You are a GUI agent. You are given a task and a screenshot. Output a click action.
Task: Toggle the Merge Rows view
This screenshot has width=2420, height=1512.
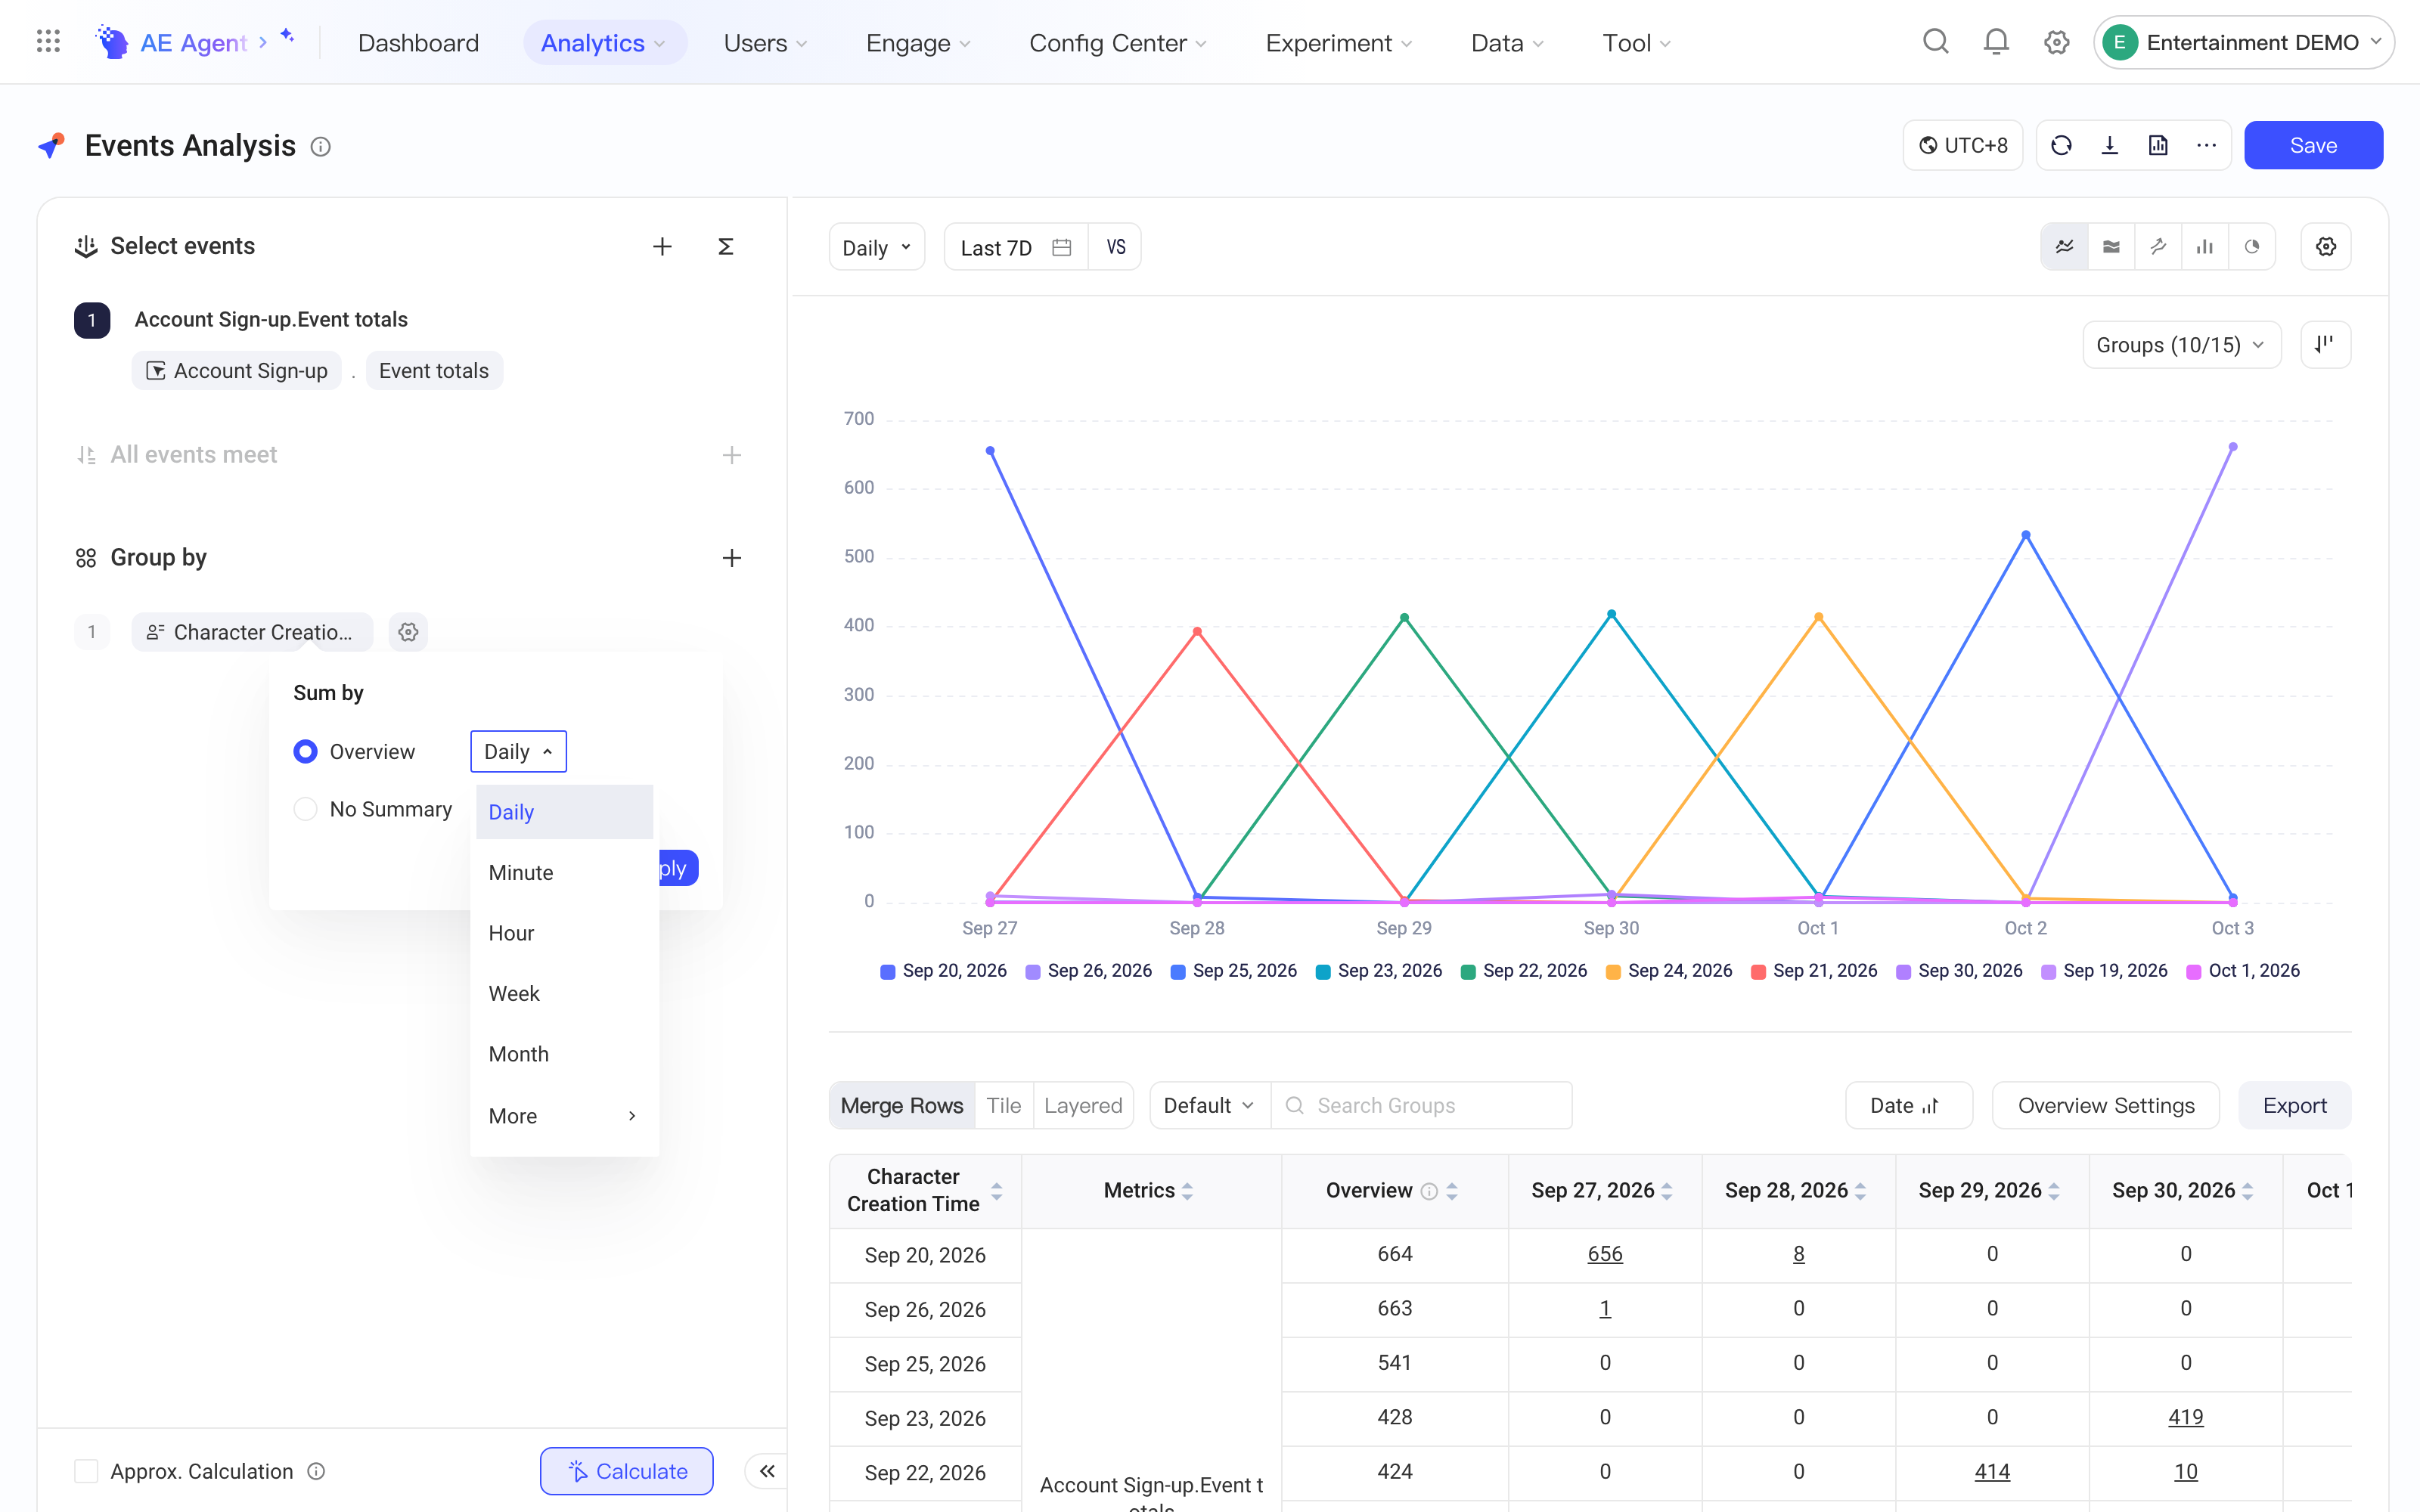pos(901,1105)
